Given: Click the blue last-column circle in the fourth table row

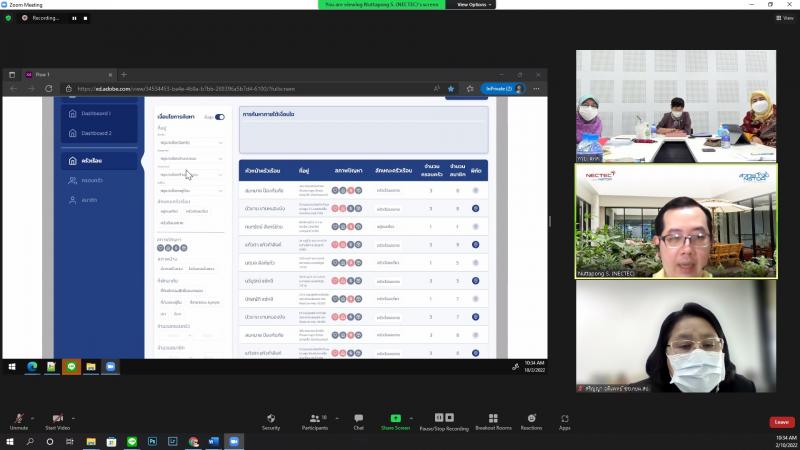Looking at the screenshot, I should pyautogui.click(x=476, y=244).
